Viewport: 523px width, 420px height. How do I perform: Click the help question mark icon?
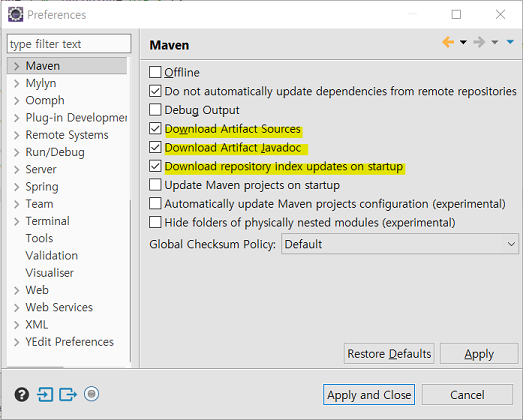(x=22, y=395)
